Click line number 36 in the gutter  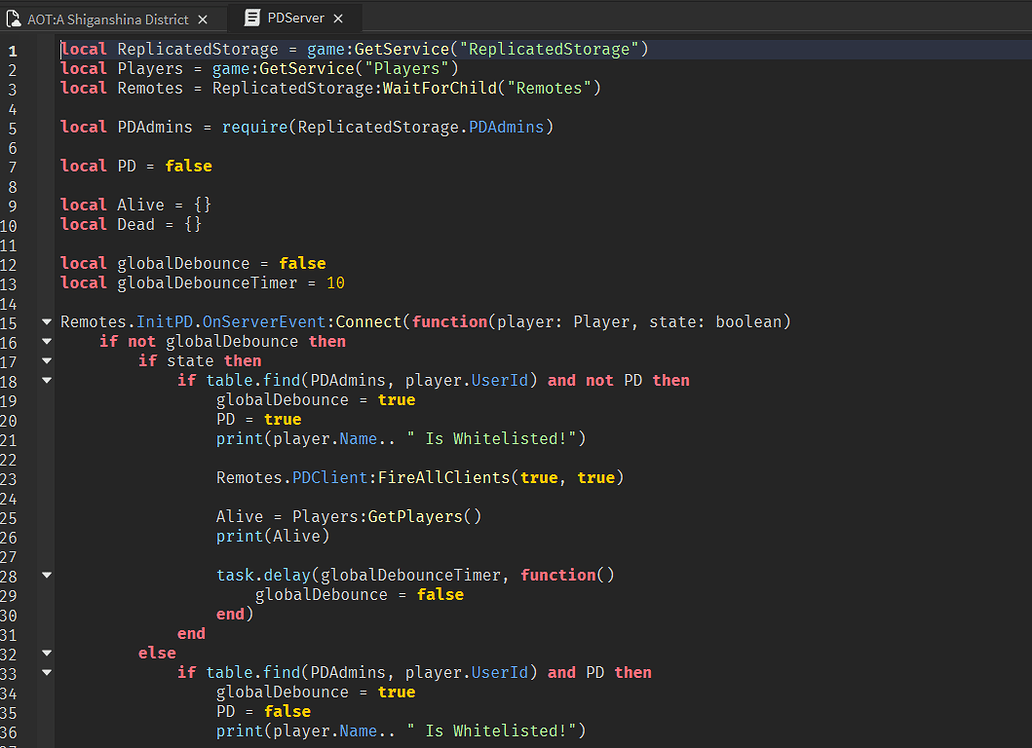(10, 732)
